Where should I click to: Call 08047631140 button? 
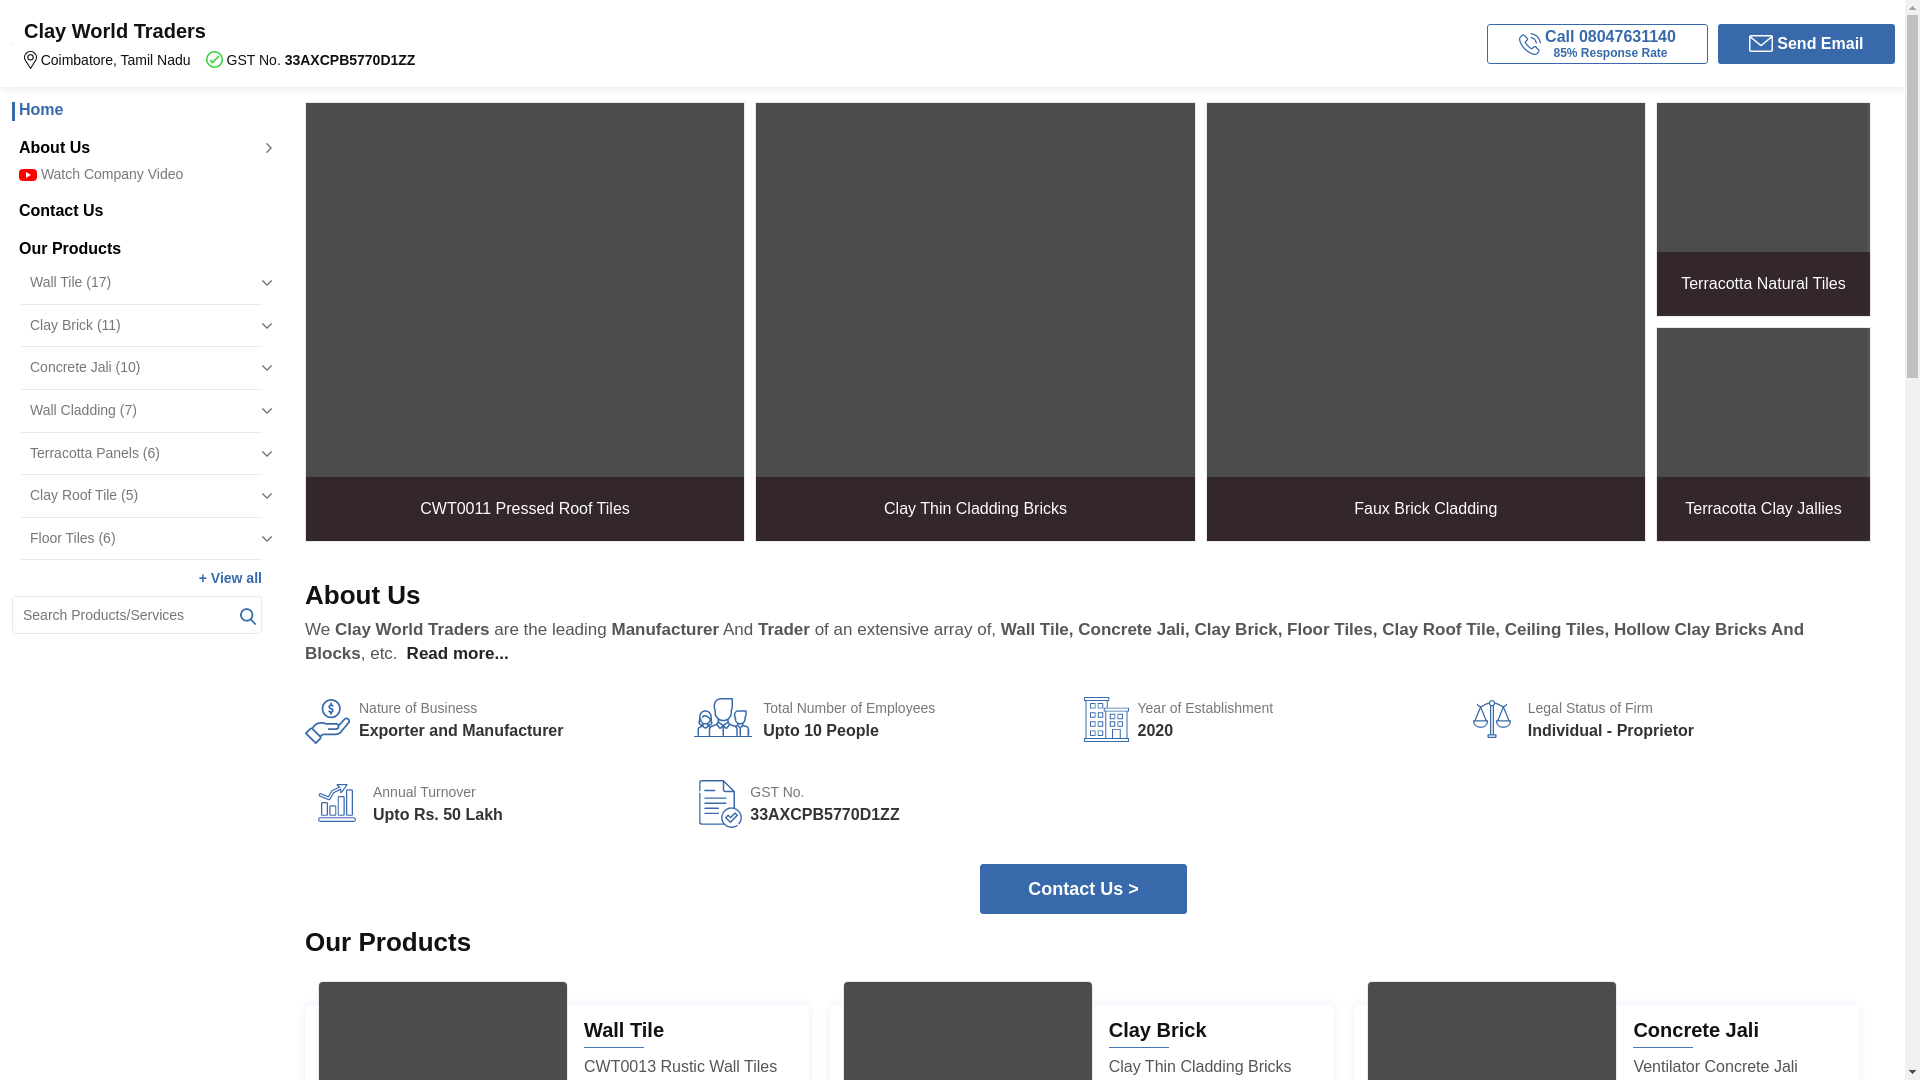(1597, 44)
